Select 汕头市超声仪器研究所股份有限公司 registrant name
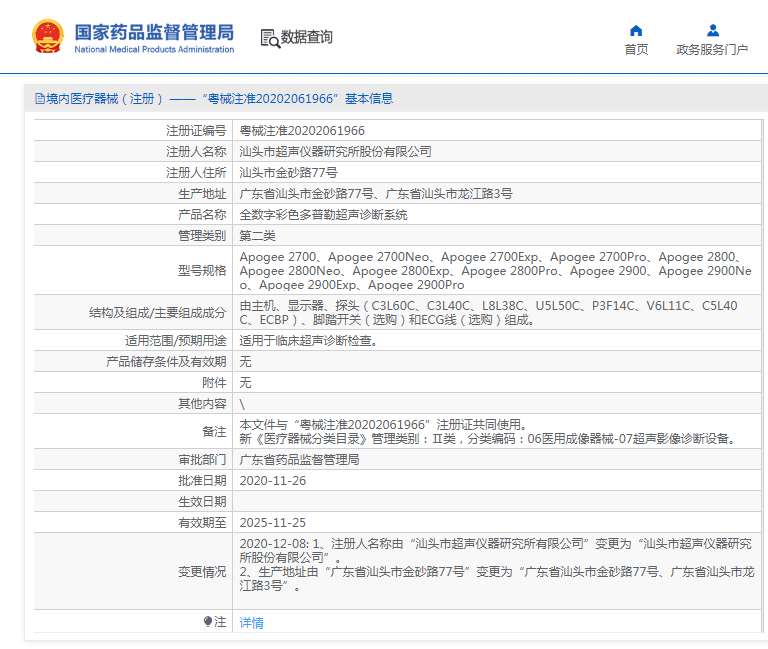This screenshot has width=768, height=649. (x=335, y=152)
